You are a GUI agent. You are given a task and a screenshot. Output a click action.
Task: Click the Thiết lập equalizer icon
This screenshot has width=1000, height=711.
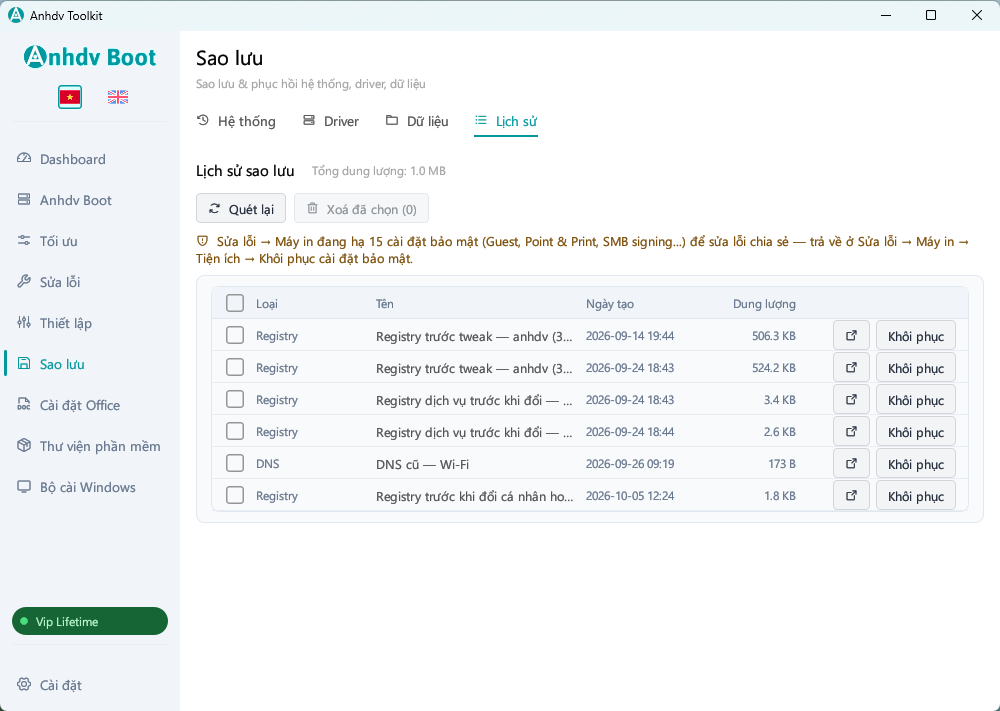[24, 323]
